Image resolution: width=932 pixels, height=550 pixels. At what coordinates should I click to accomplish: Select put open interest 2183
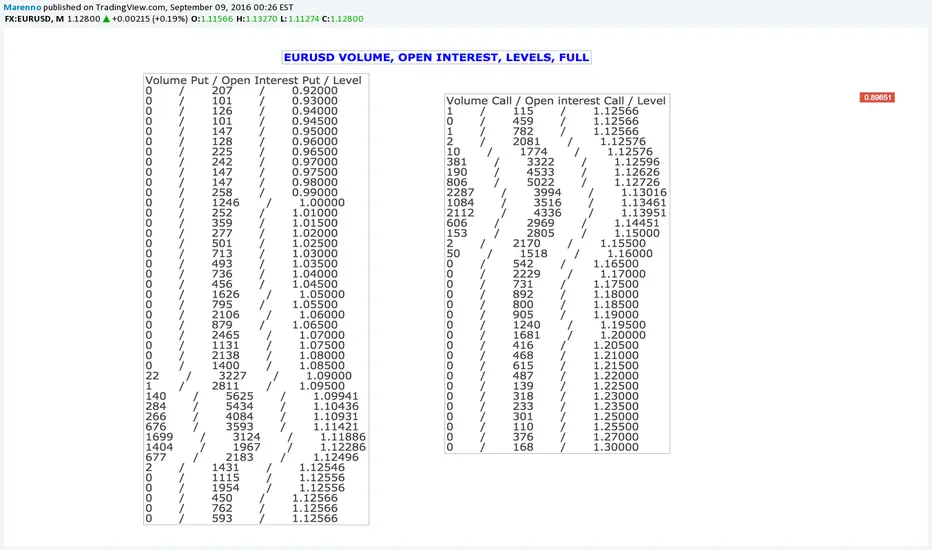pyautogui.click(x=240, y=457)
